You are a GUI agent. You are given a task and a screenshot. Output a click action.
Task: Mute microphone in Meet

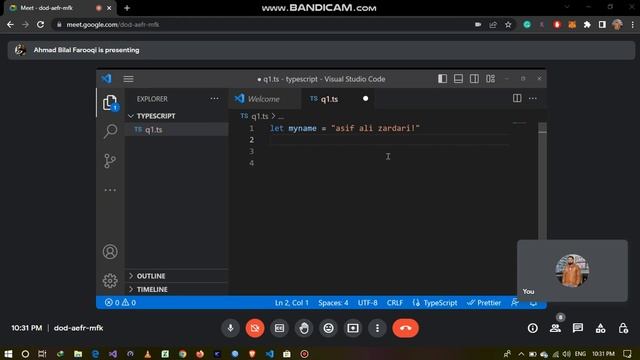[230, 328]
